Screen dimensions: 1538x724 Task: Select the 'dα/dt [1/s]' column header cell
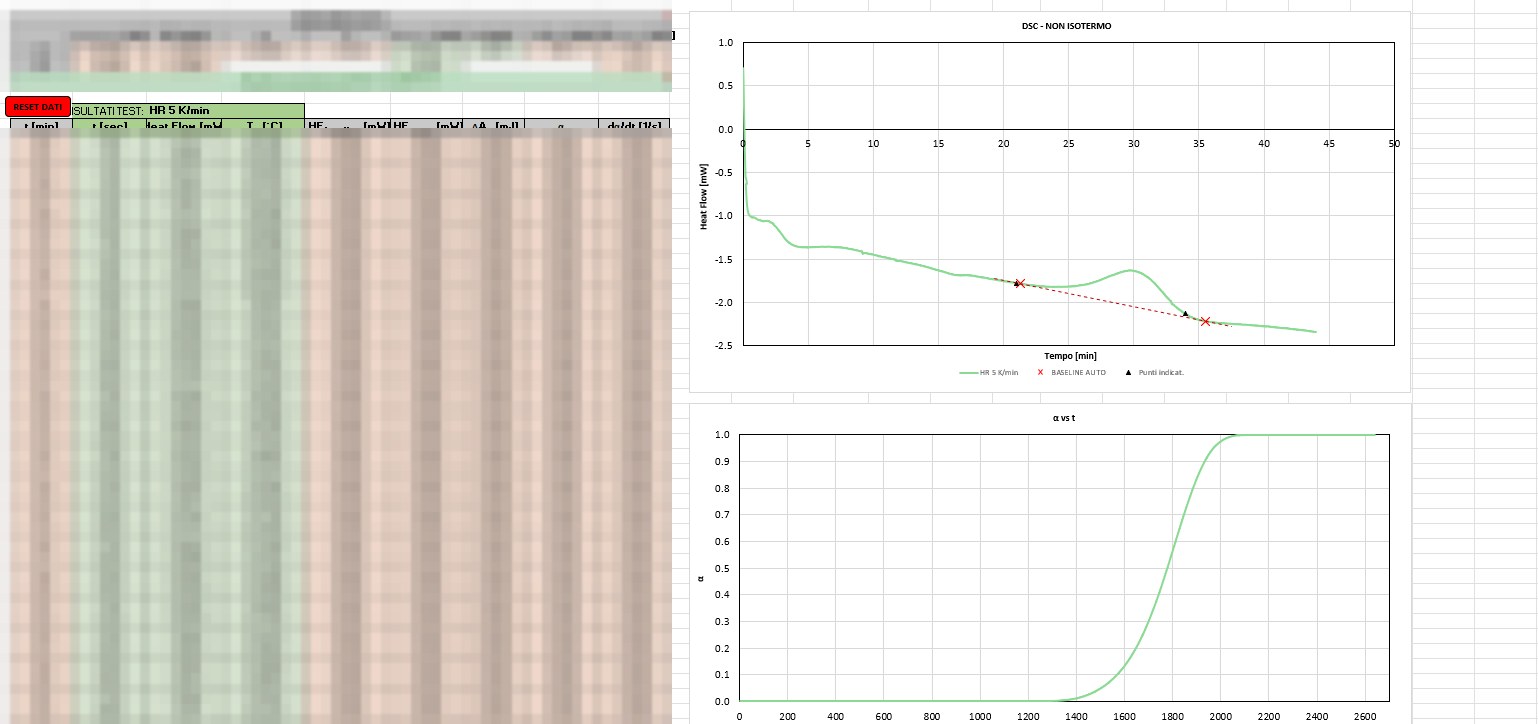(x=633, y=126)
